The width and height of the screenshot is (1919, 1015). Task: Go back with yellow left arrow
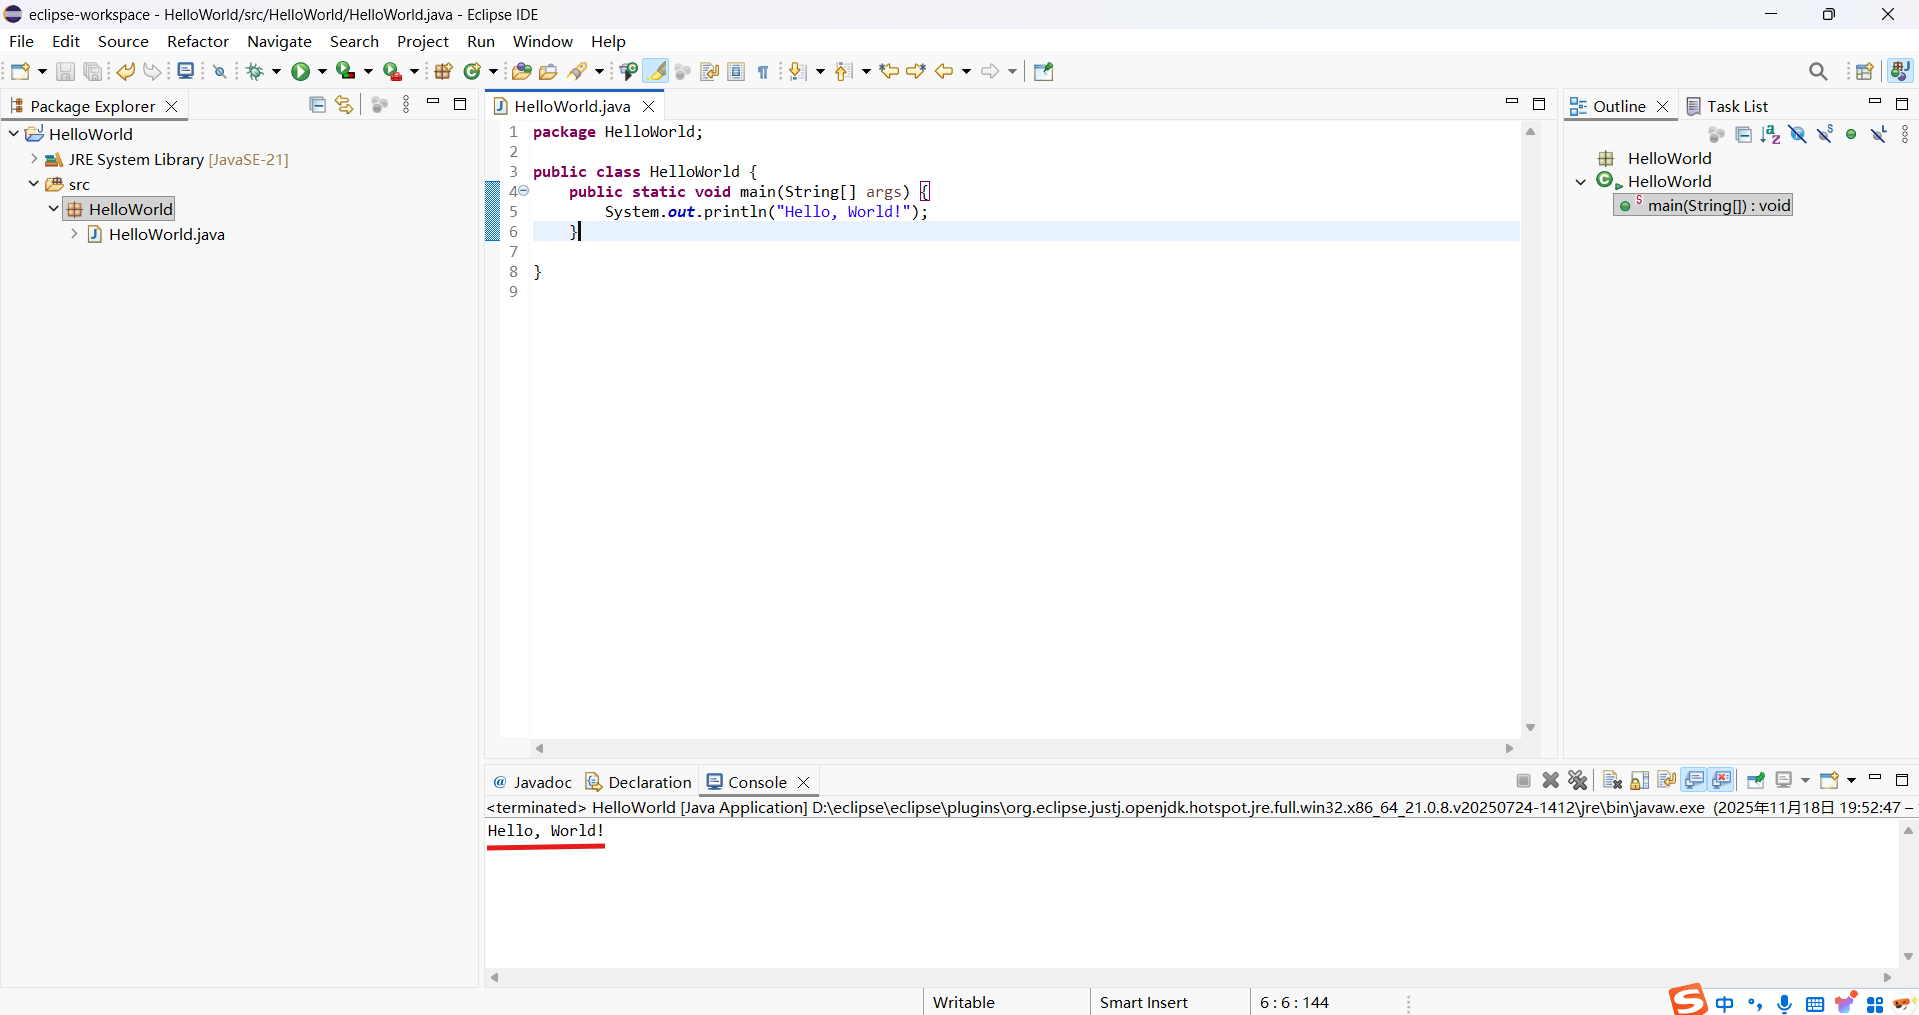tap(944, 71)
